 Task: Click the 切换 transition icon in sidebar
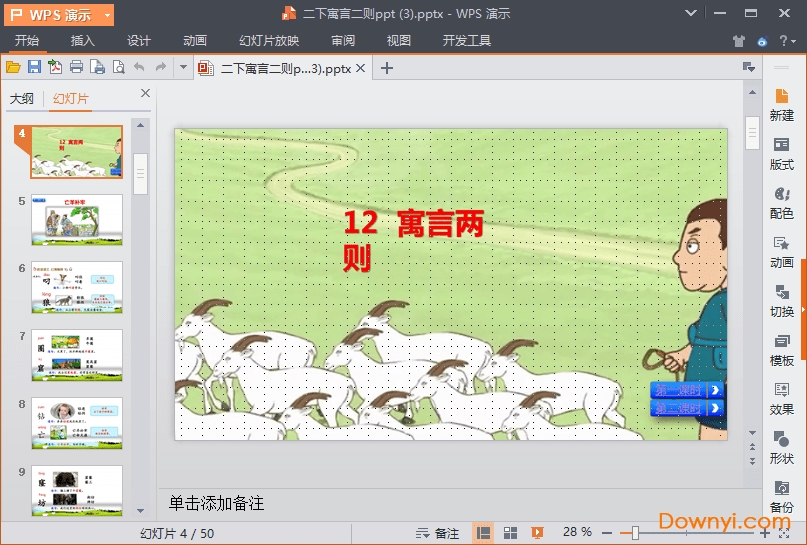point(781,299)
